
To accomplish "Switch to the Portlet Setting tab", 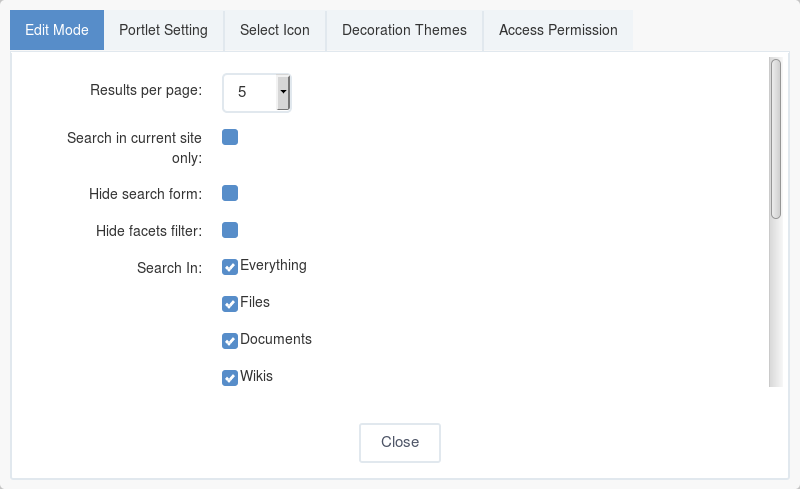I will pos(163,30).
